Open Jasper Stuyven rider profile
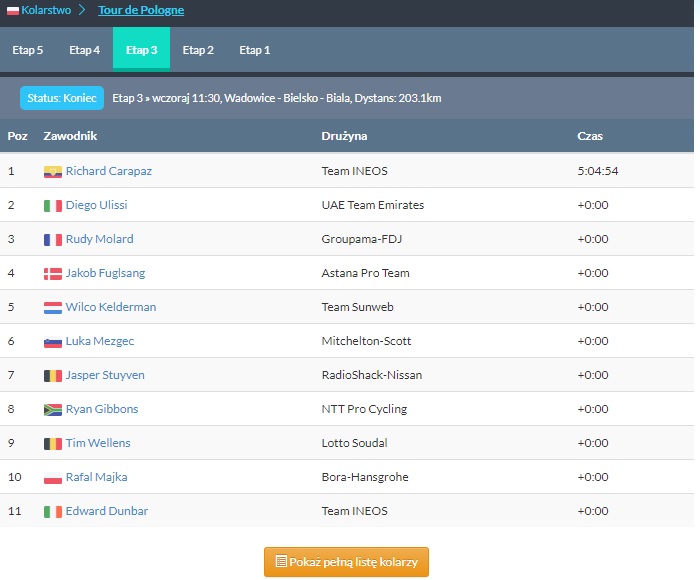This screenshot has height=580, width=700. tap(105, 375)
